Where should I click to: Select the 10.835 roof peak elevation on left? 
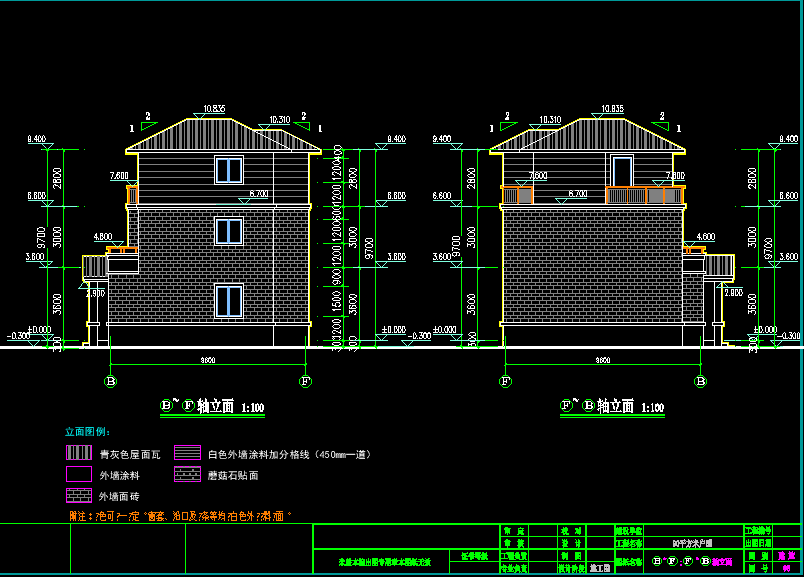point(214,108)
